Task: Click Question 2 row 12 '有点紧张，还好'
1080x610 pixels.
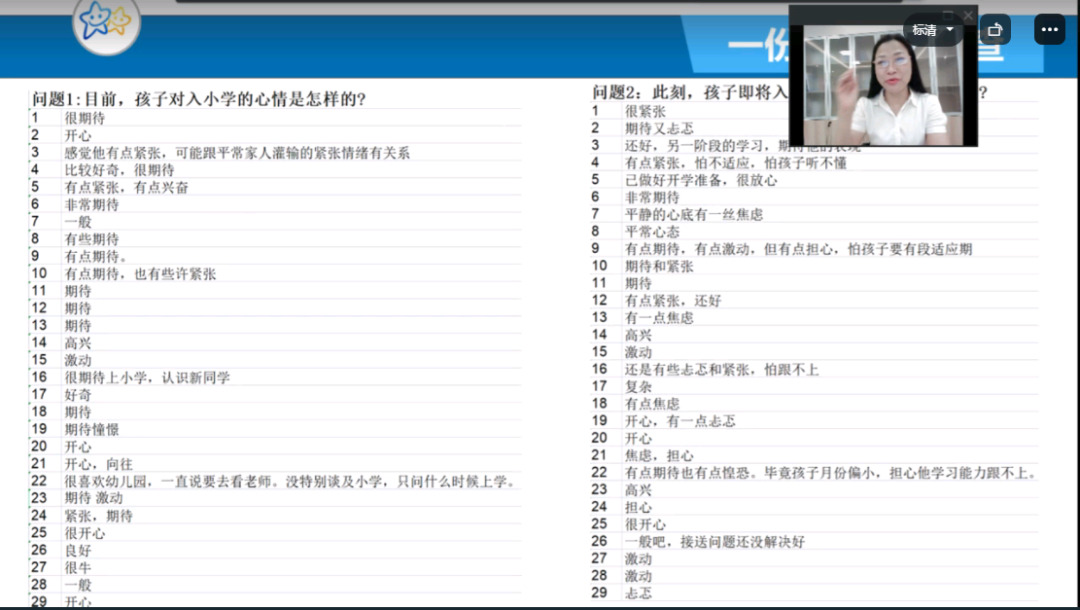Action: [673, 301]
